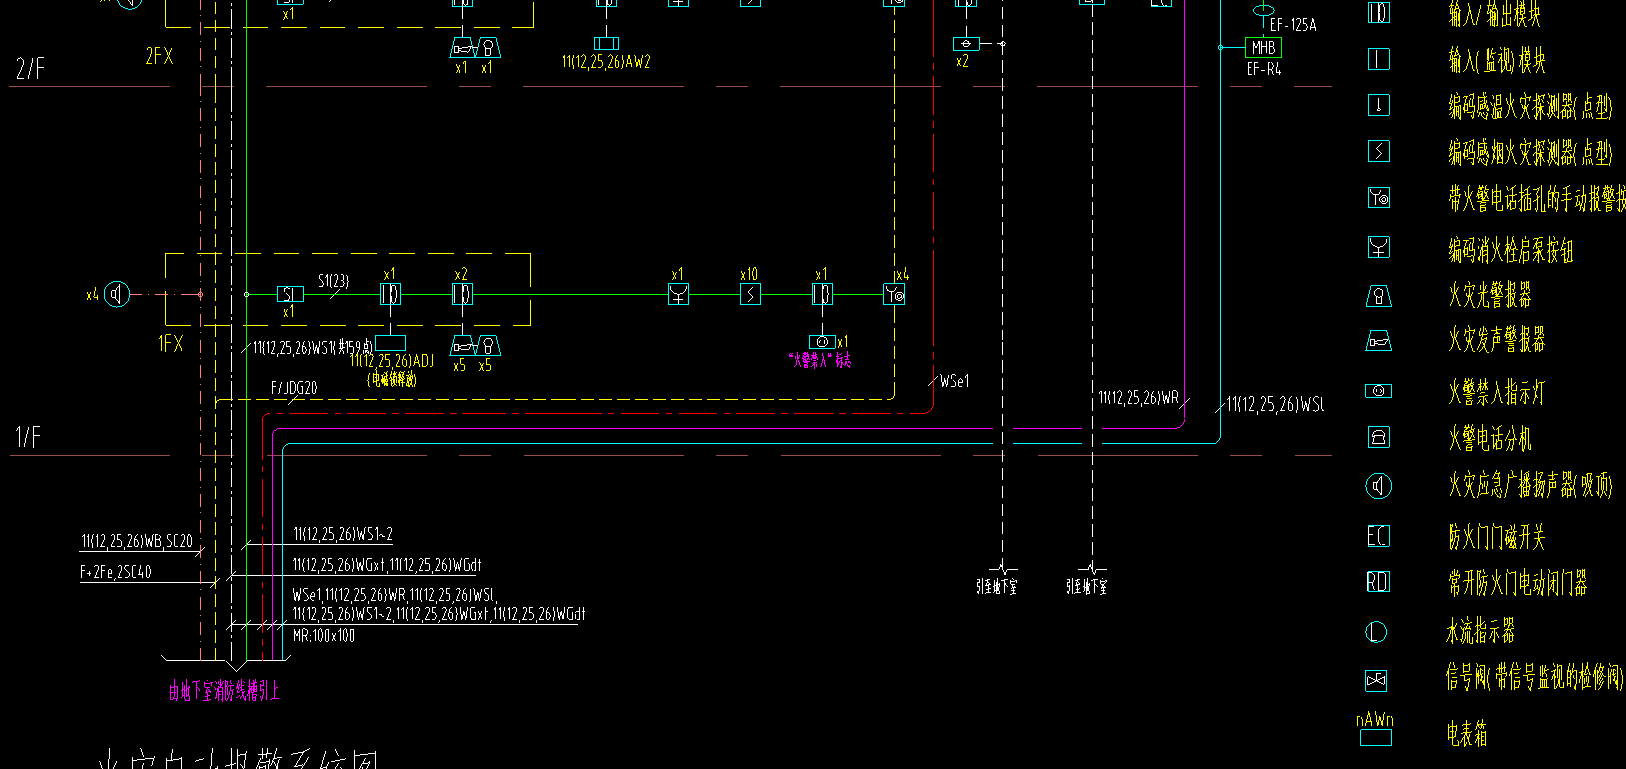
Task: Select the 输入(监视)模块 legend symbol
Action: (x=1379, y=59)
